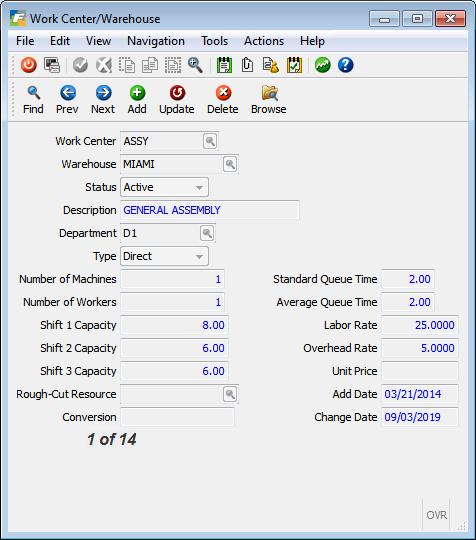Expand the Type dropdown

[199, 256]
